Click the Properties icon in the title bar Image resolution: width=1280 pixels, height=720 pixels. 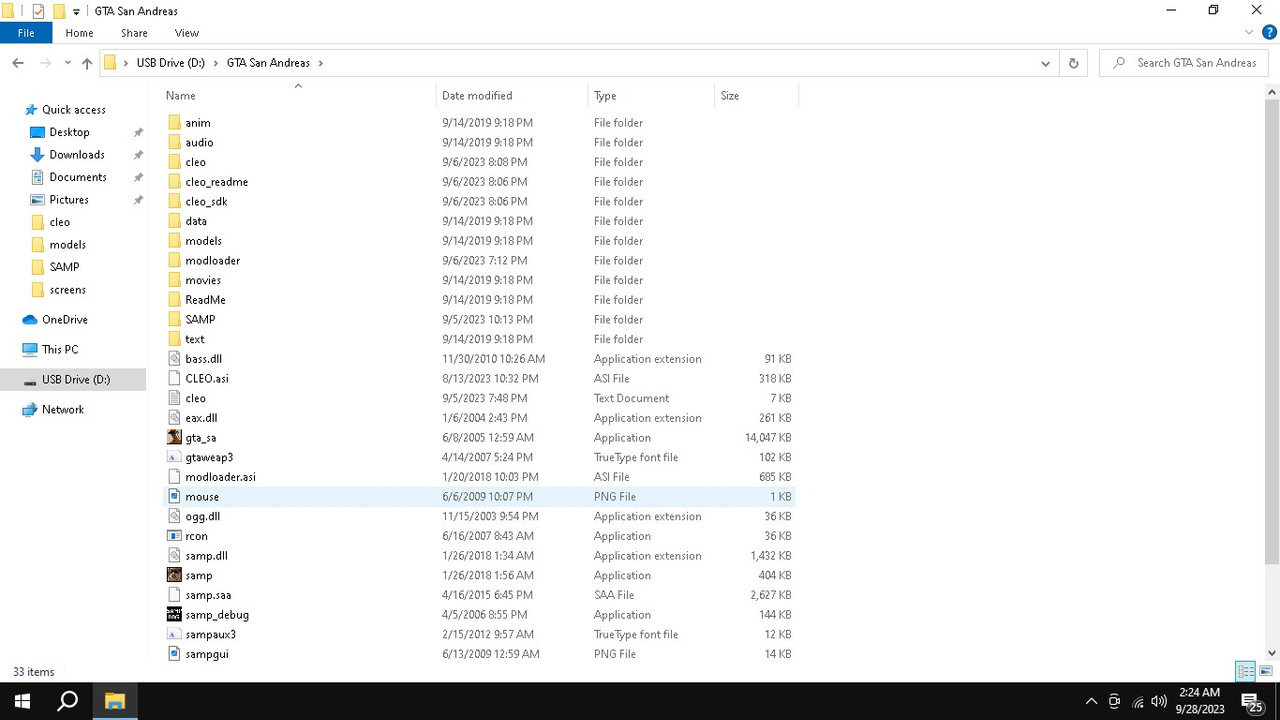click(38, 11)
